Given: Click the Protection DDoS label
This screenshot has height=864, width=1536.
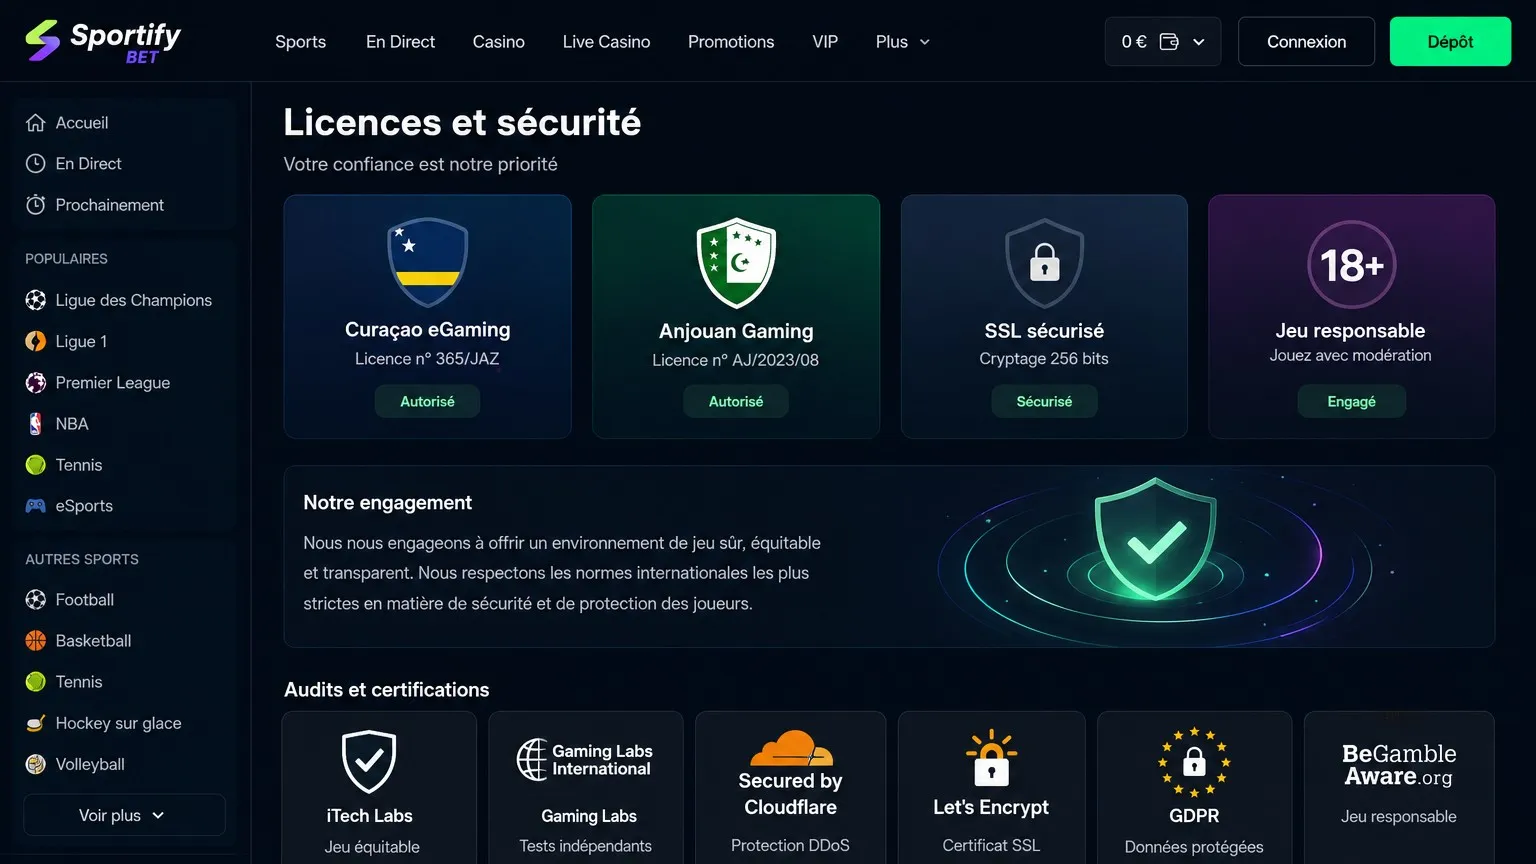Looking at the screenshot, I should coord(790,846).
